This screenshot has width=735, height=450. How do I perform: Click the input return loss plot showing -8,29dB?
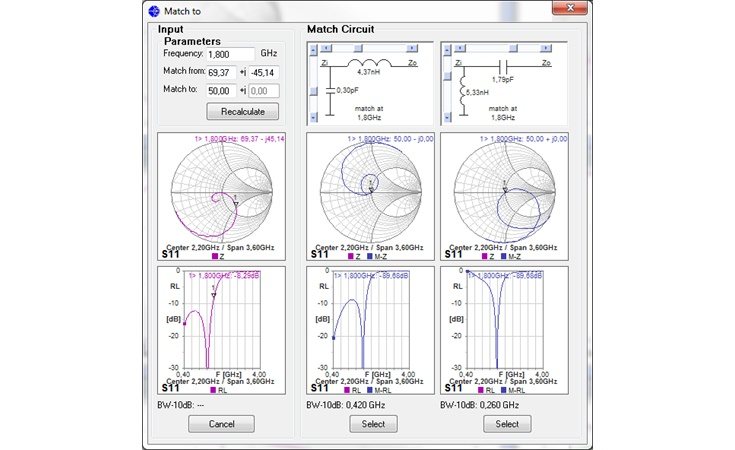click(221, 330)
